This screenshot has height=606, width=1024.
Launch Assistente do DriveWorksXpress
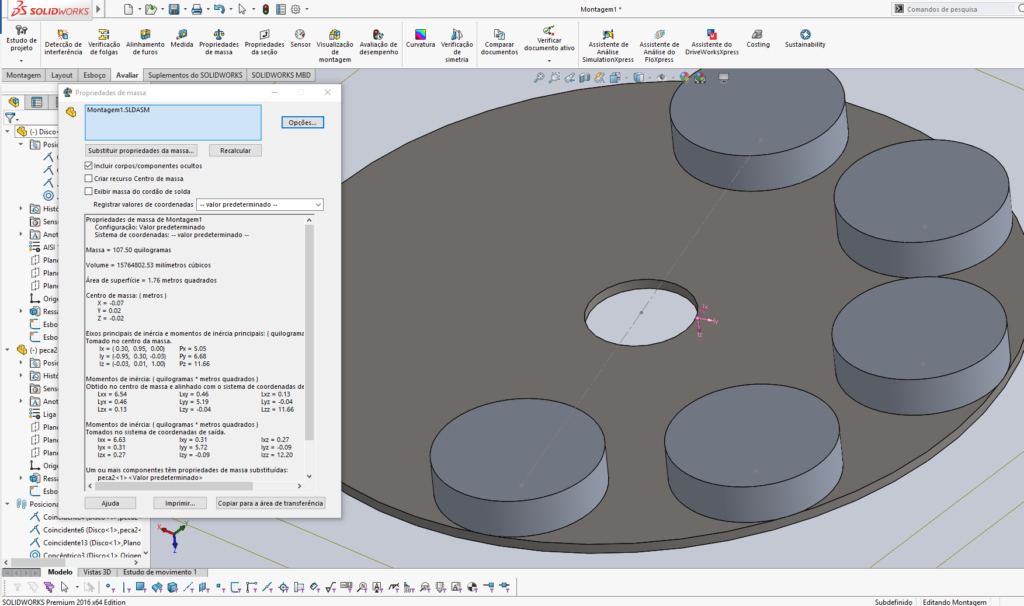711,42
